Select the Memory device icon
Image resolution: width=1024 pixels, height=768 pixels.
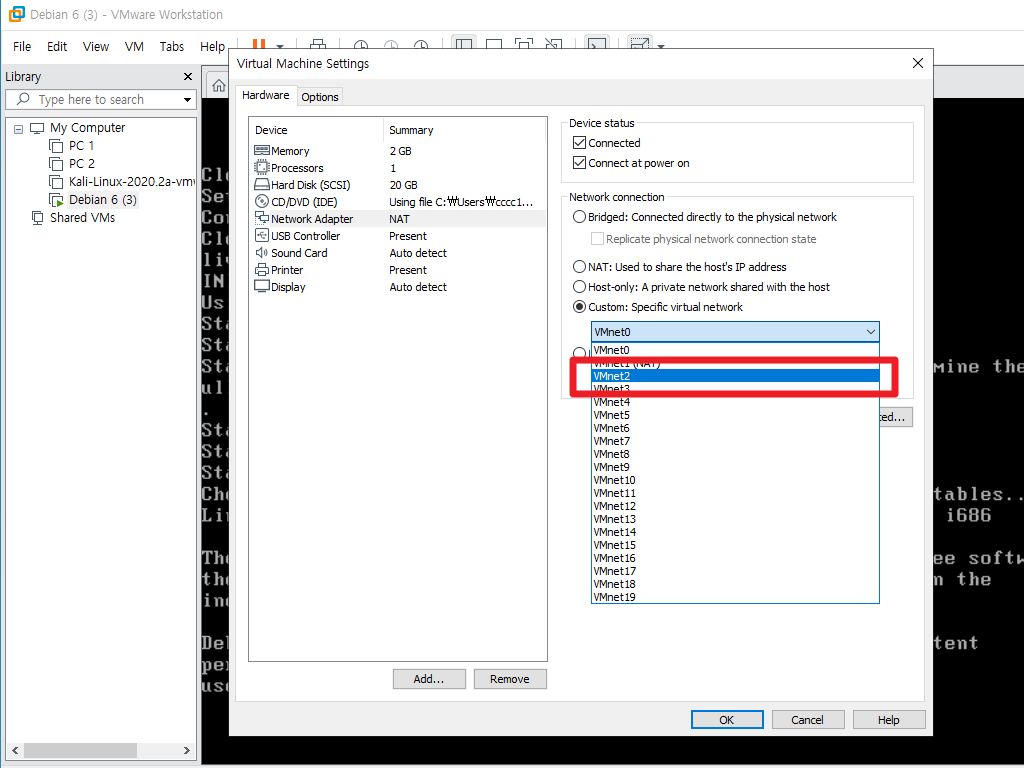pos(262,151)
